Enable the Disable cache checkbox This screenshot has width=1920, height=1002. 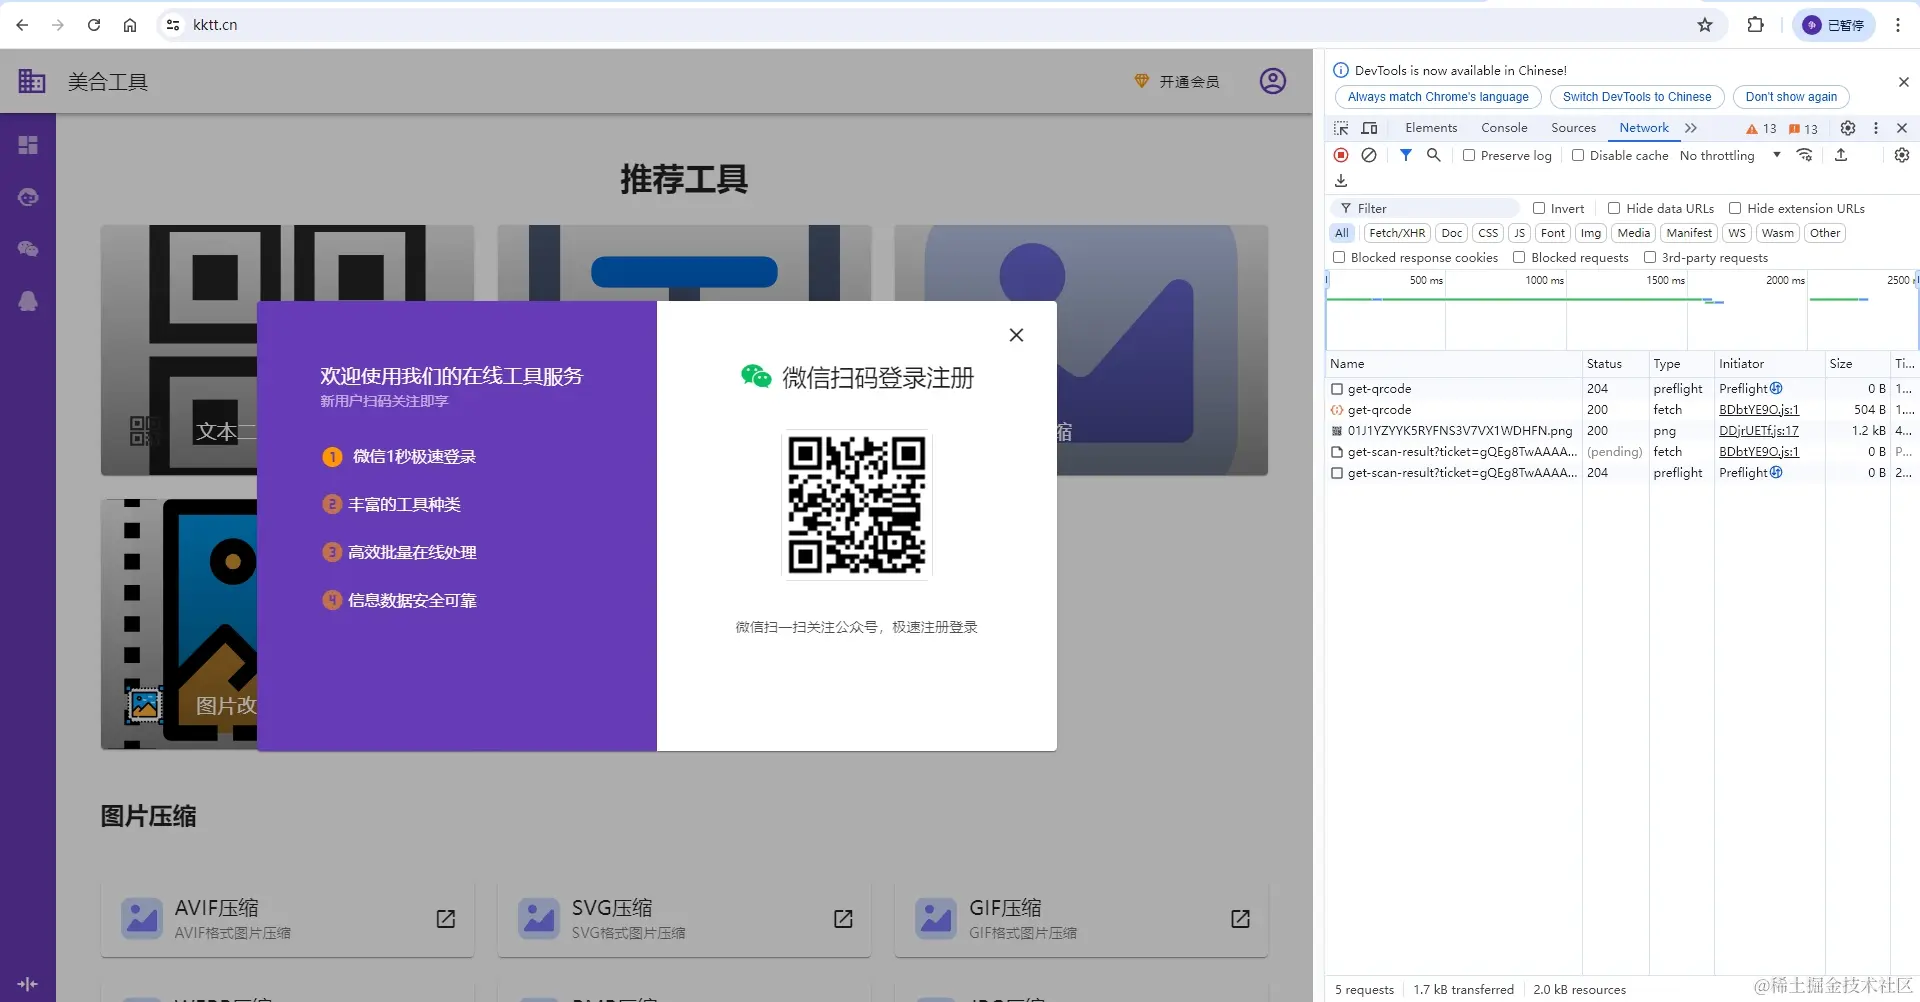click(x=1577, y=155)
